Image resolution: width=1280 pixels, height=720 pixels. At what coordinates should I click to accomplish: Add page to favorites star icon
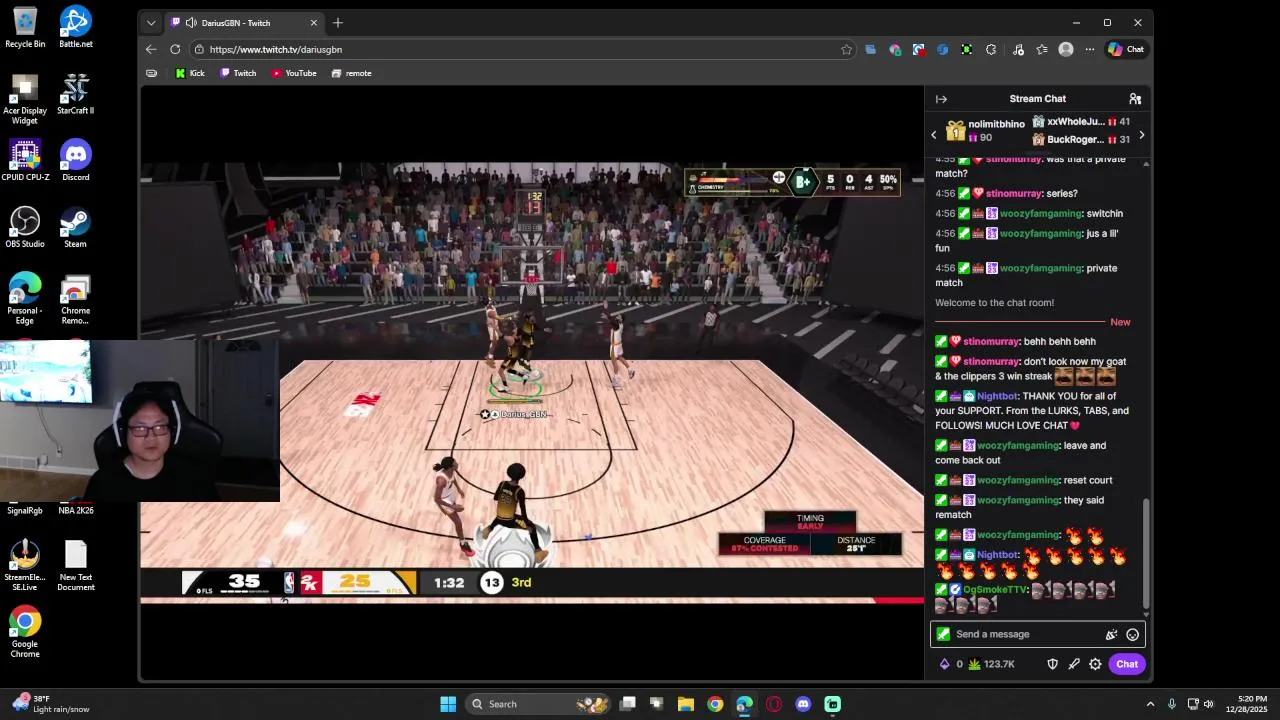coord(846,49)
